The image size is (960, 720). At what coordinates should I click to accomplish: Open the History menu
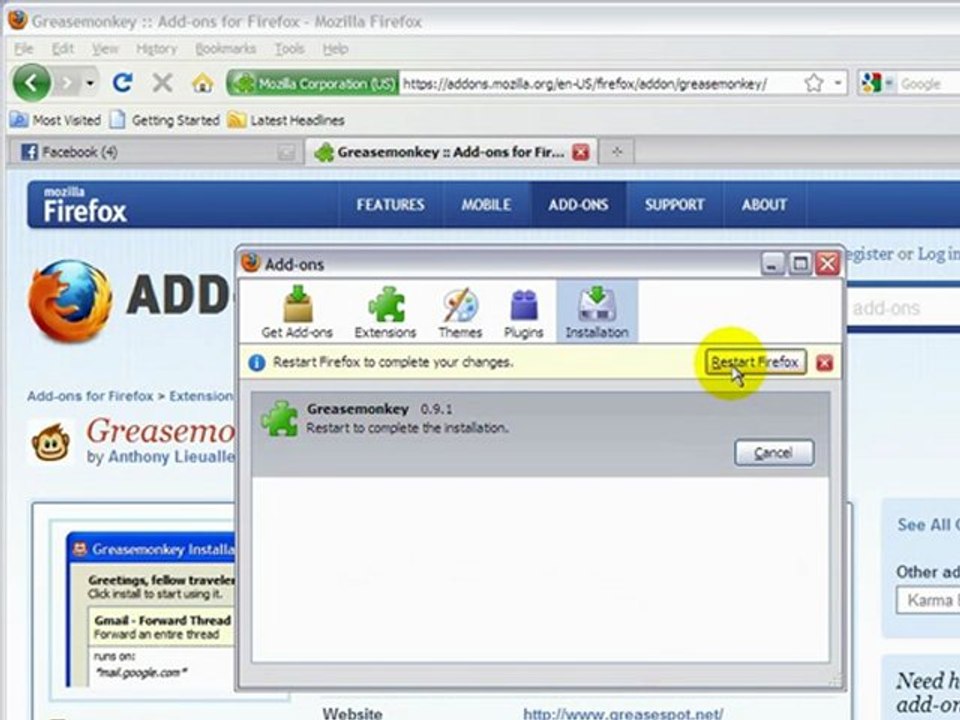coord(156,49)
